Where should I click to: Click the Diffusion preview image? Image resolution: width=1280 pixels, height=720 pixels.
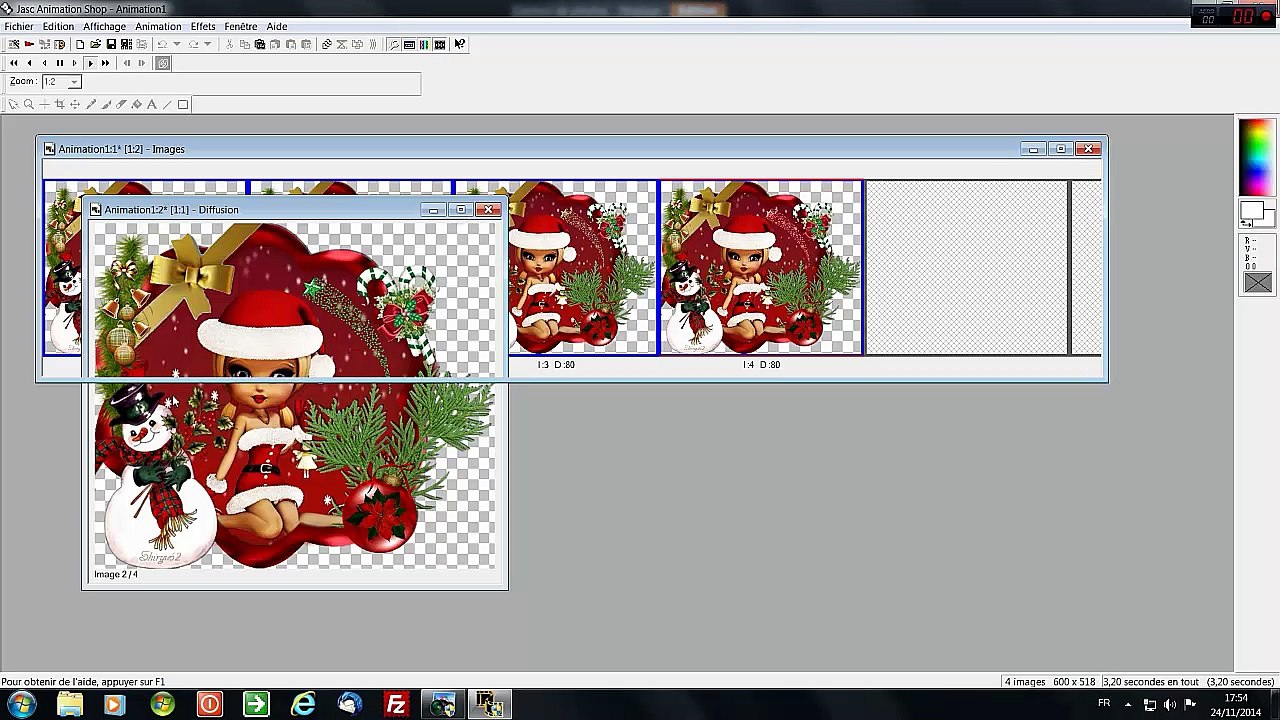coord(295,395)
